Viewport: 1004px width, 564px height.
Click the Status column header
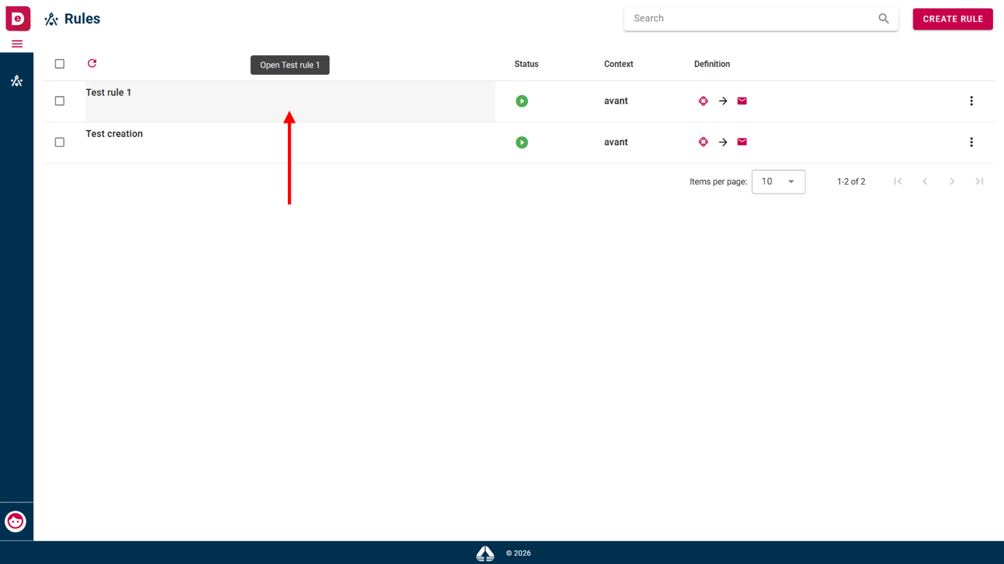[x=526, y=64]
